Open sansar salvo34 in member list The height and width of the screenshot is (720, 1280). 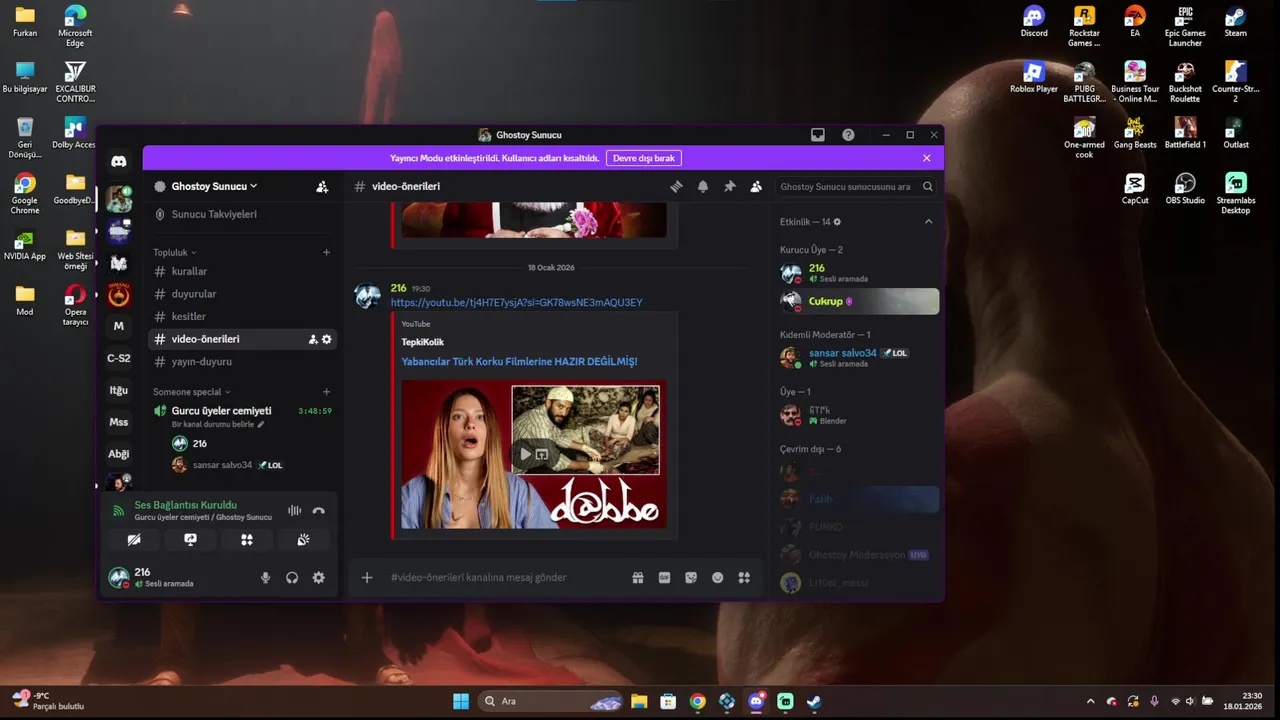[859, 358]
